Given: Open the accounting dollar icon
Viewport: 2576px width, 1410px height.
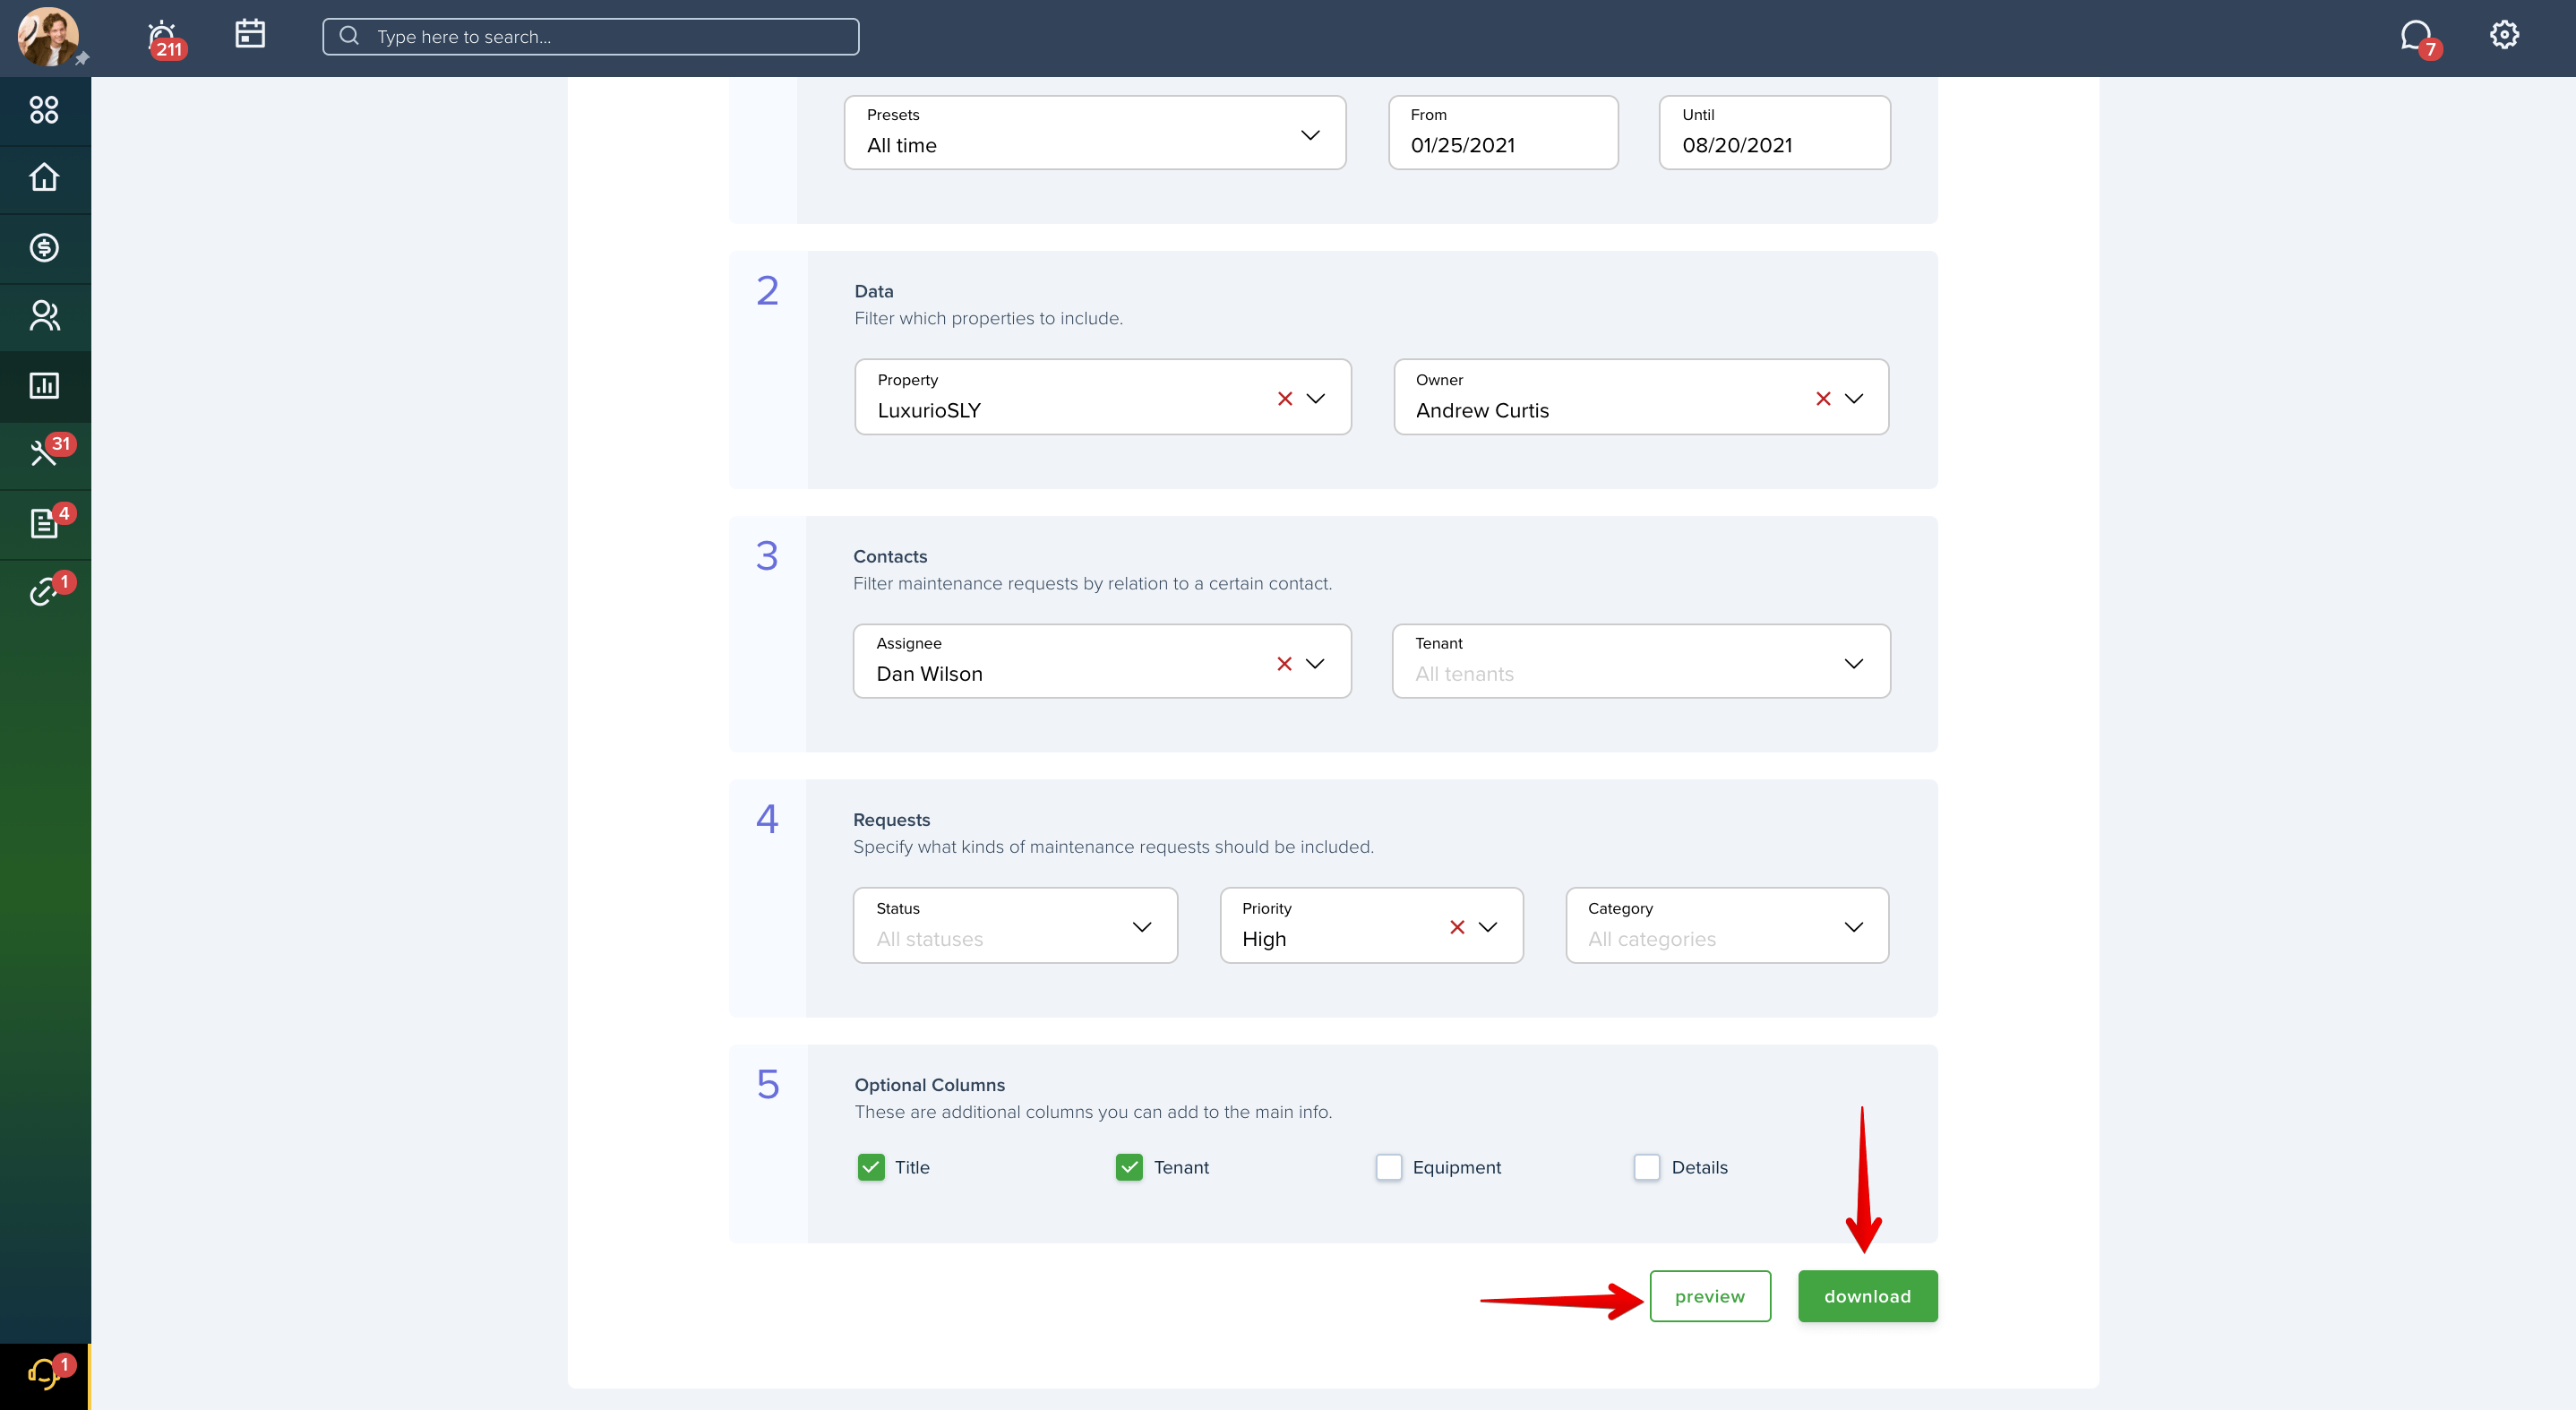Looking at the screenshot, I should point(44,247).
